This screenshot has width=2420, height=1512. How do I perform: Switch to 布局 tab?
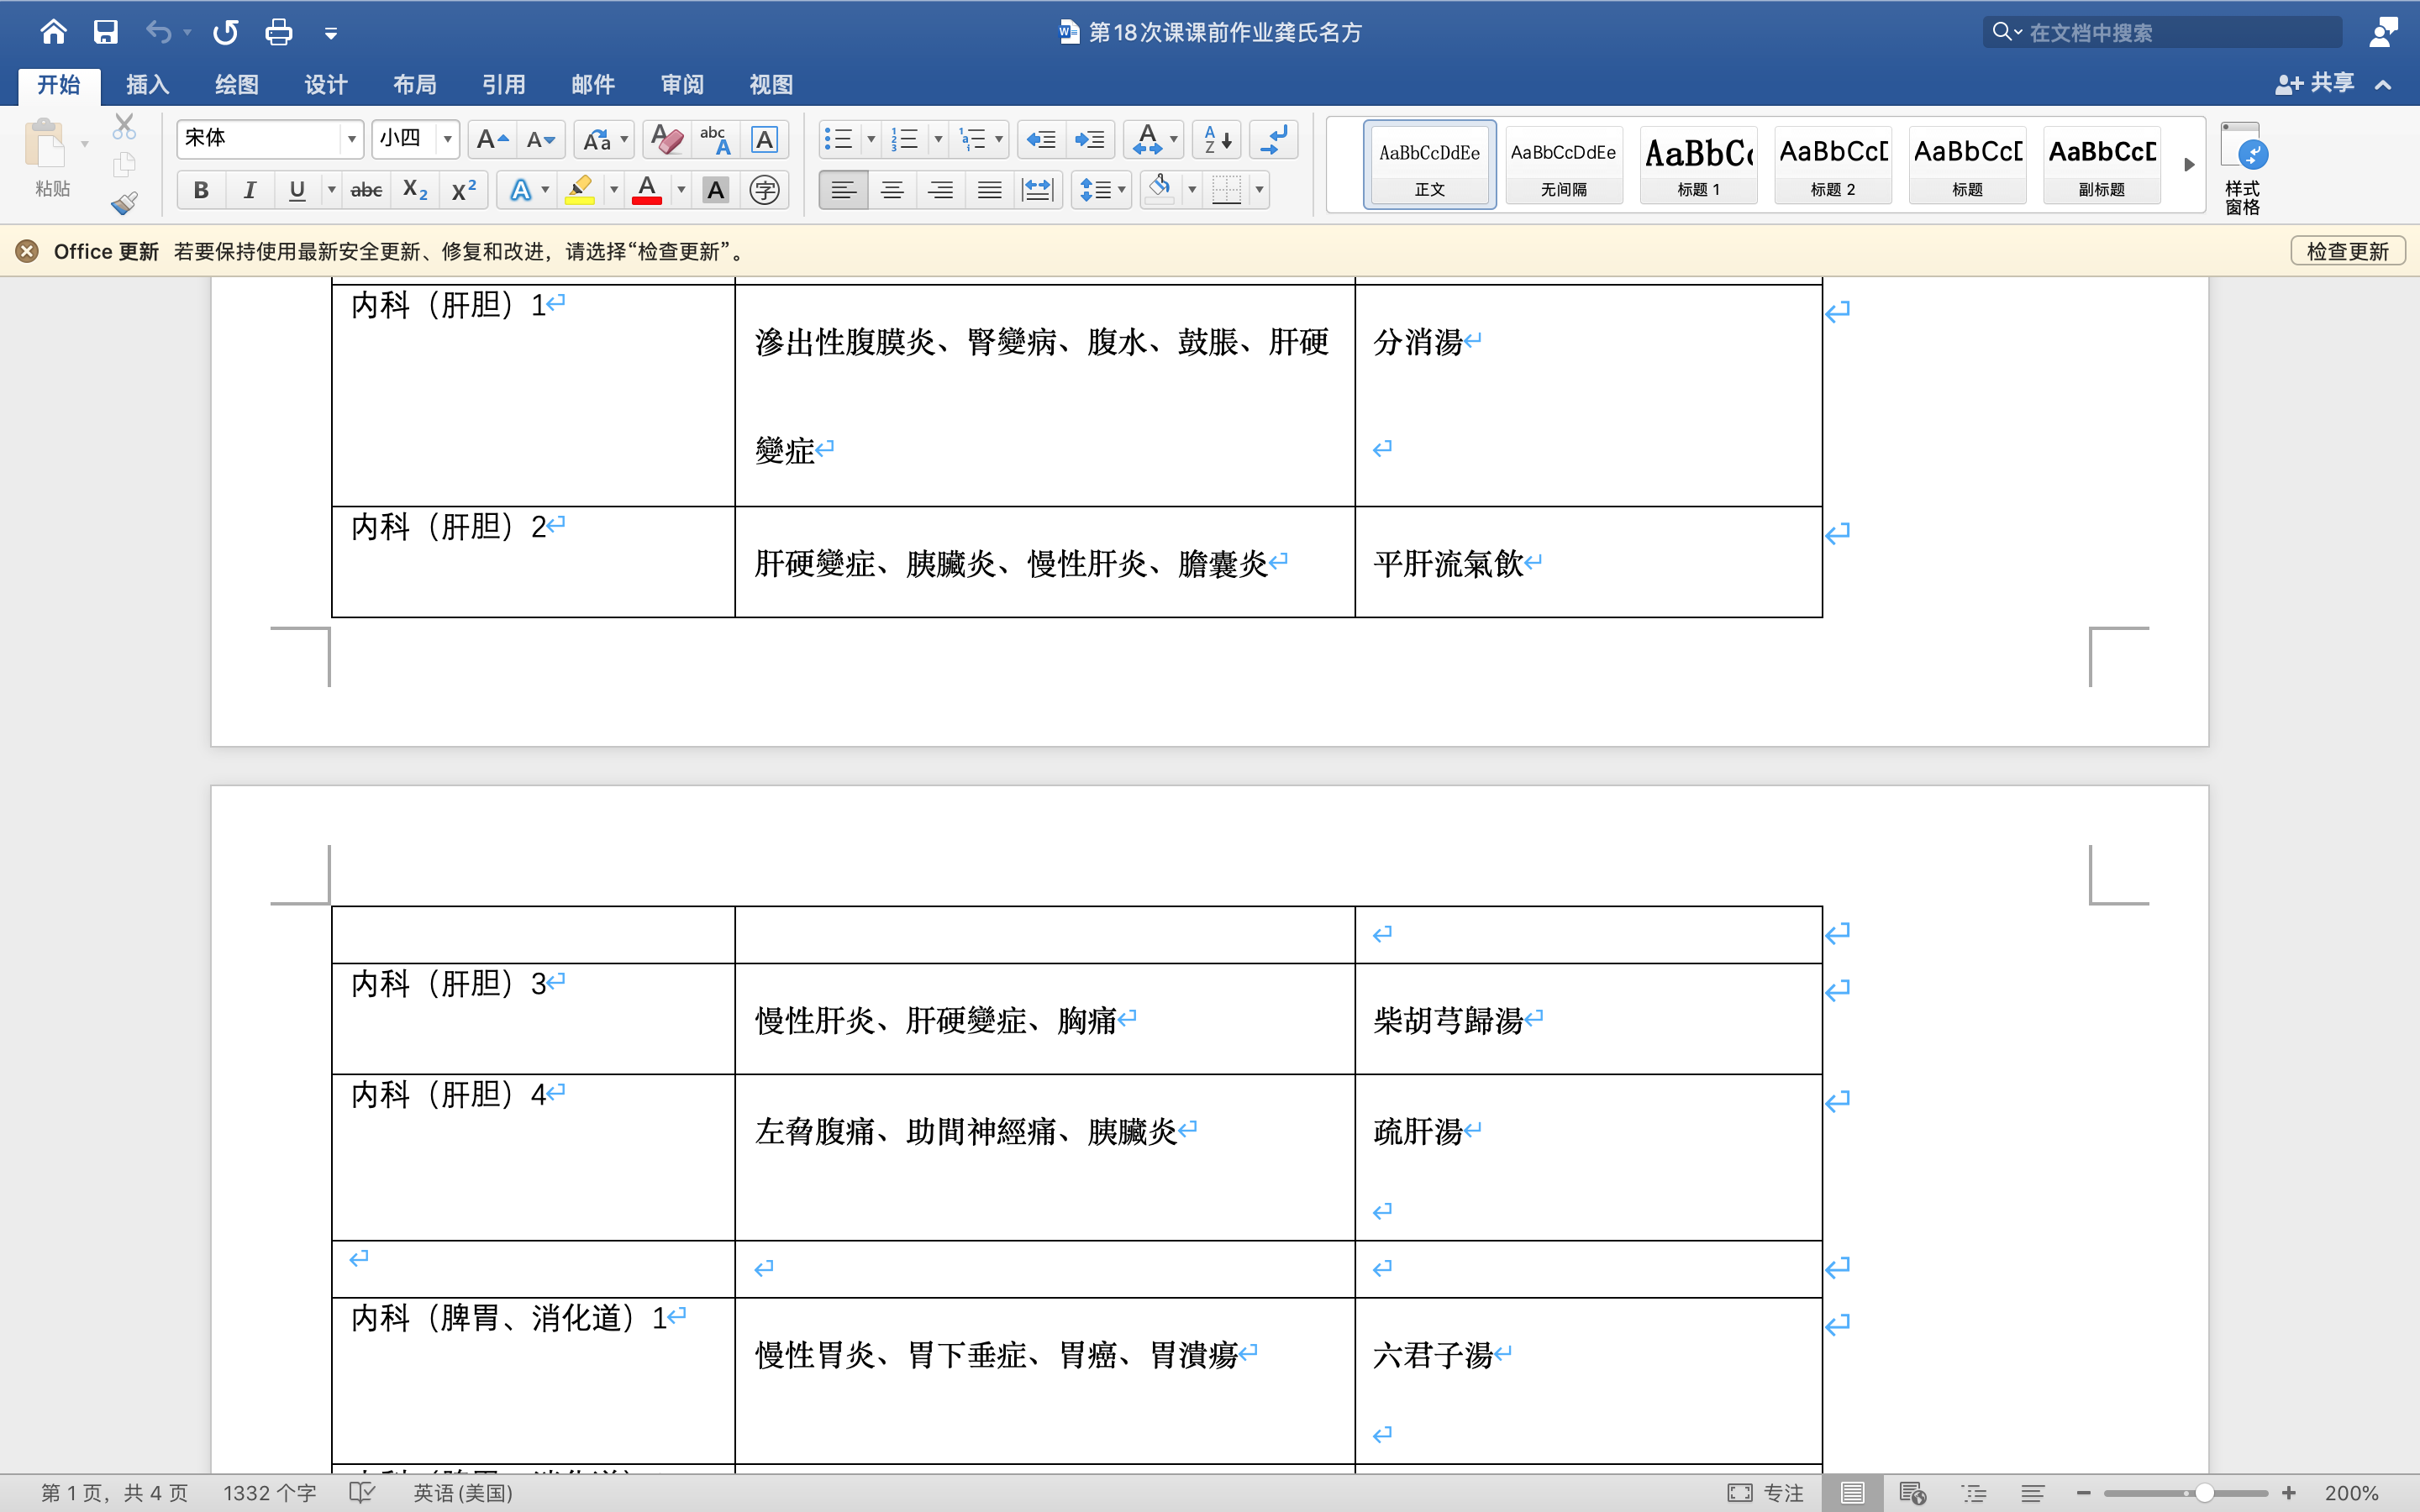coord(415,85)
